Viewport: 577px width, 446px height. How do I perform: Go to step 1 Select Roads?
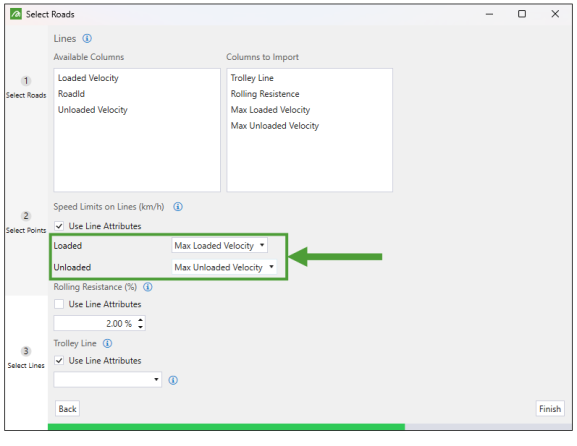pos(26,87)
